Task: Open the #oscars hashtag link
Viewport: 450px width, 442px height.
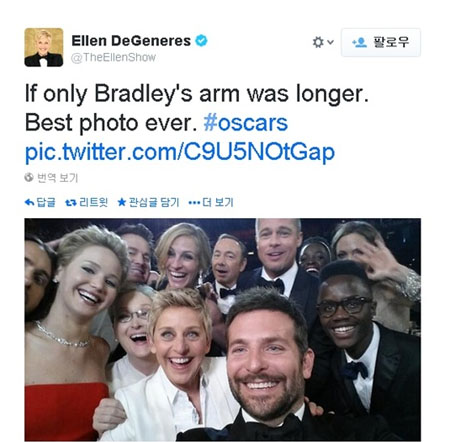Action: (x=246, y=123)
